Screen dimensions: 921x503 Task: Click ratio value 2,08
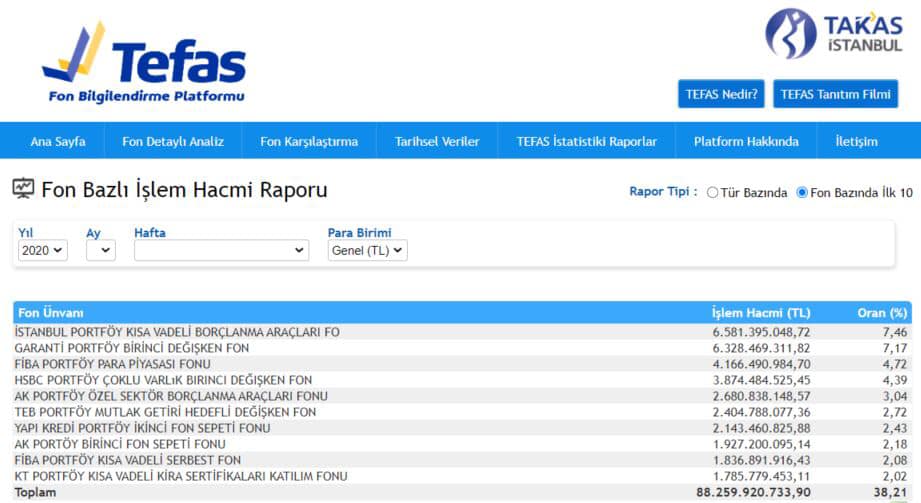coord(895,460)
